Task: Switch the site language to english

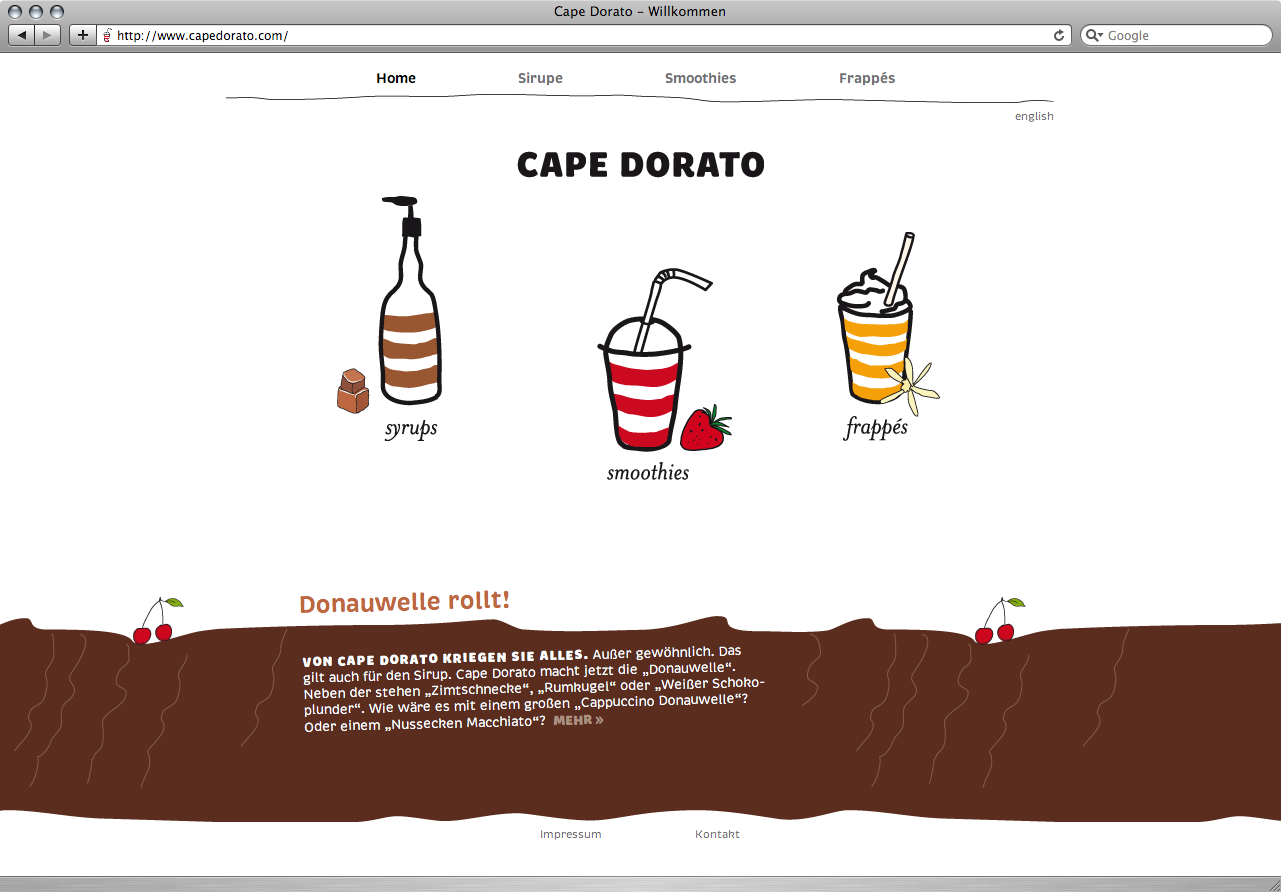Action: [1034, 116]
